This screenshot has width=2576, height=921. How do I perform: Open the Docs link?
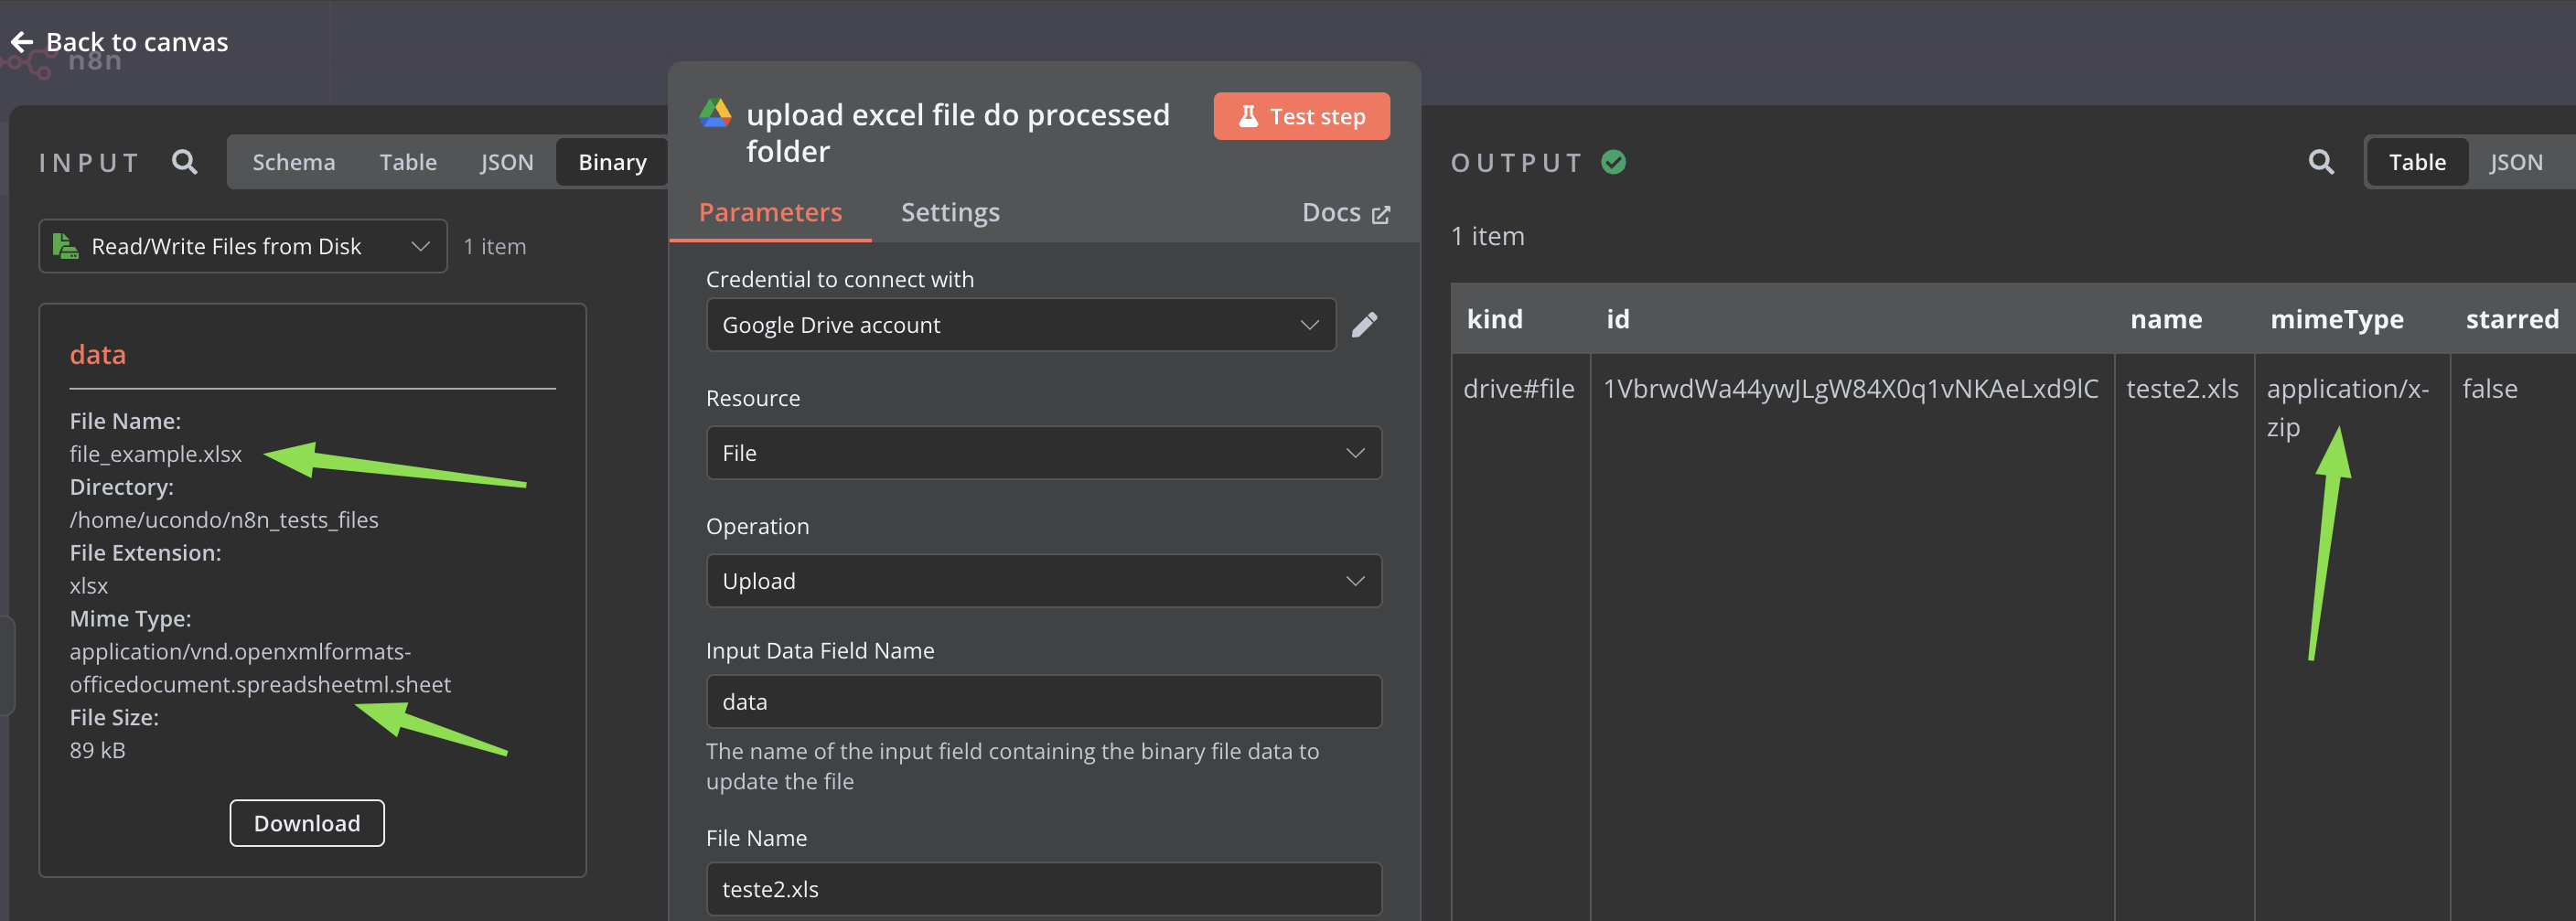pyautogui.click(x=1345, y=213)
